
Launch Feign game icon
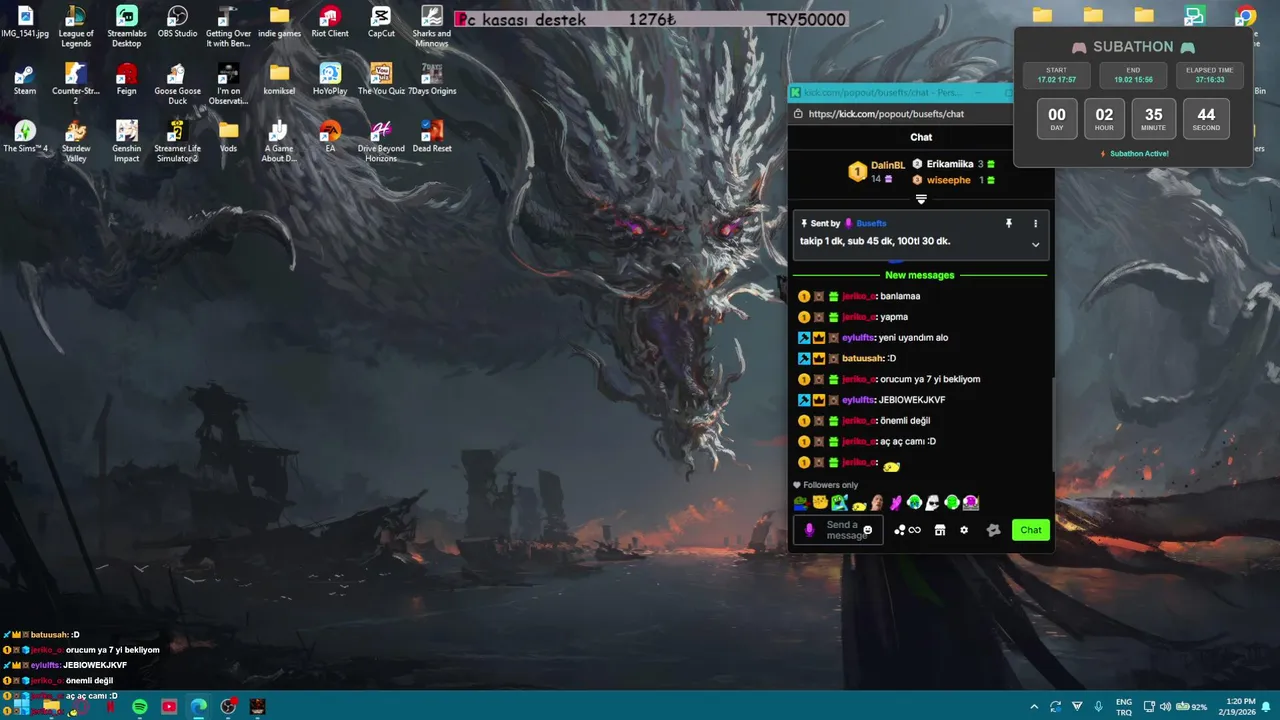tap(126, 79)
